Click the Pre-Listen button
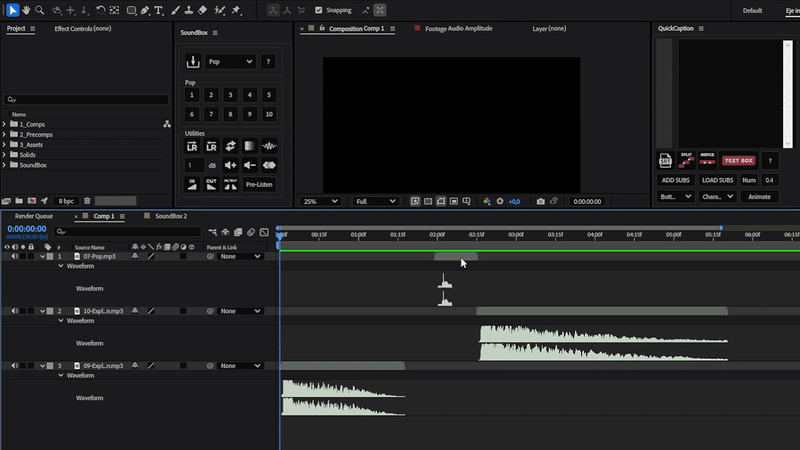 259,184
